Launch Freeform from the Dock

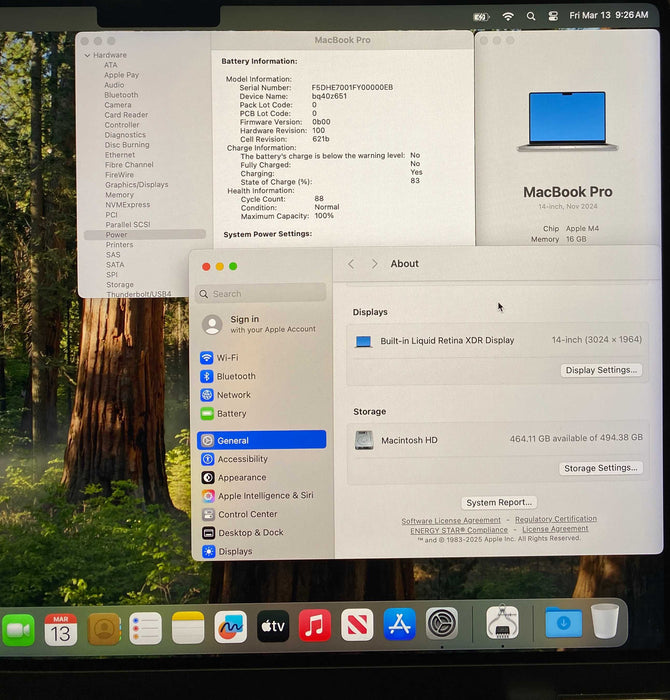pyautogui.click(x=230, y=627)
